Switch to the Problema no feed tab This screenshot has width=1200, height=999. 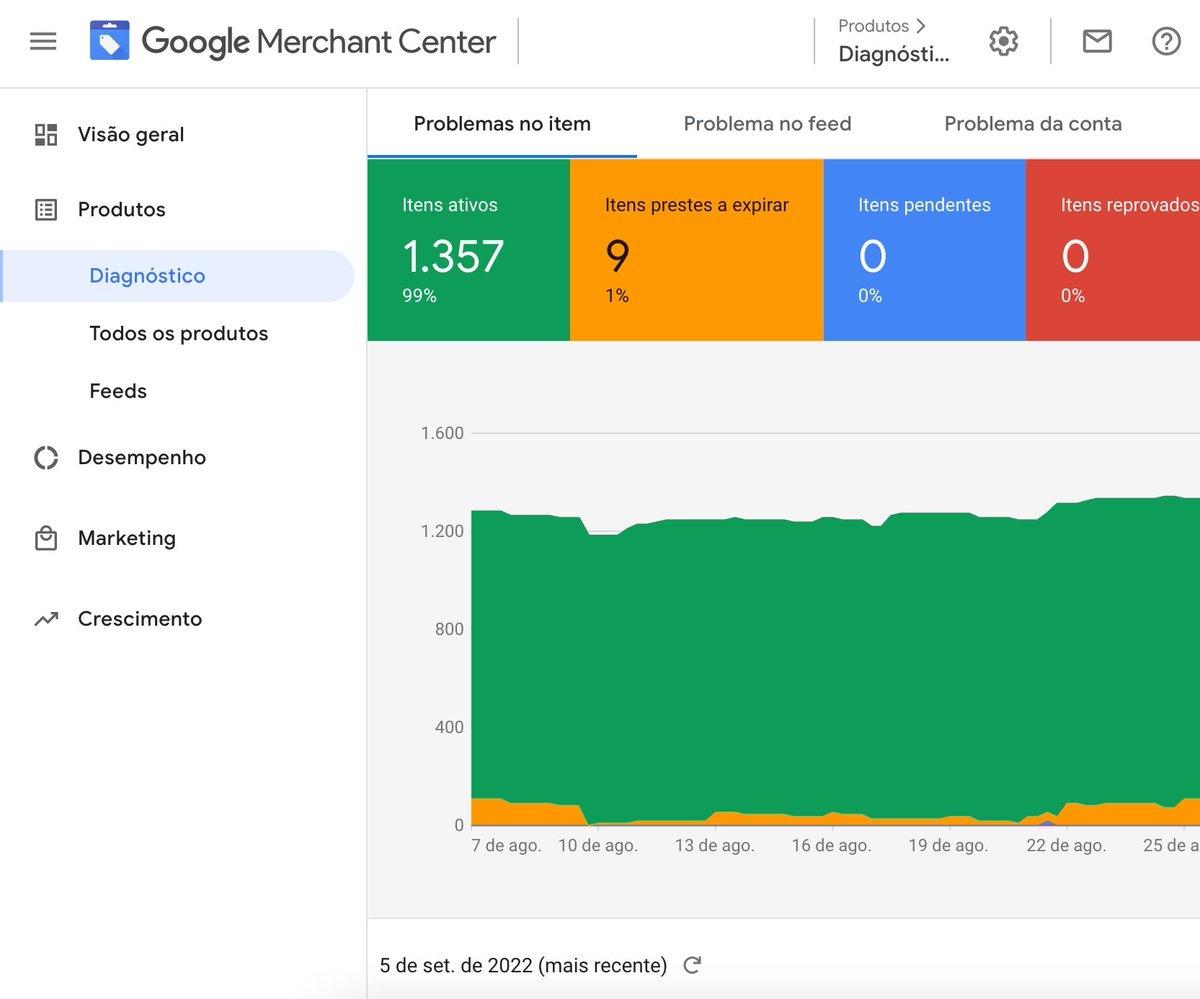click(x=767, y=124)
